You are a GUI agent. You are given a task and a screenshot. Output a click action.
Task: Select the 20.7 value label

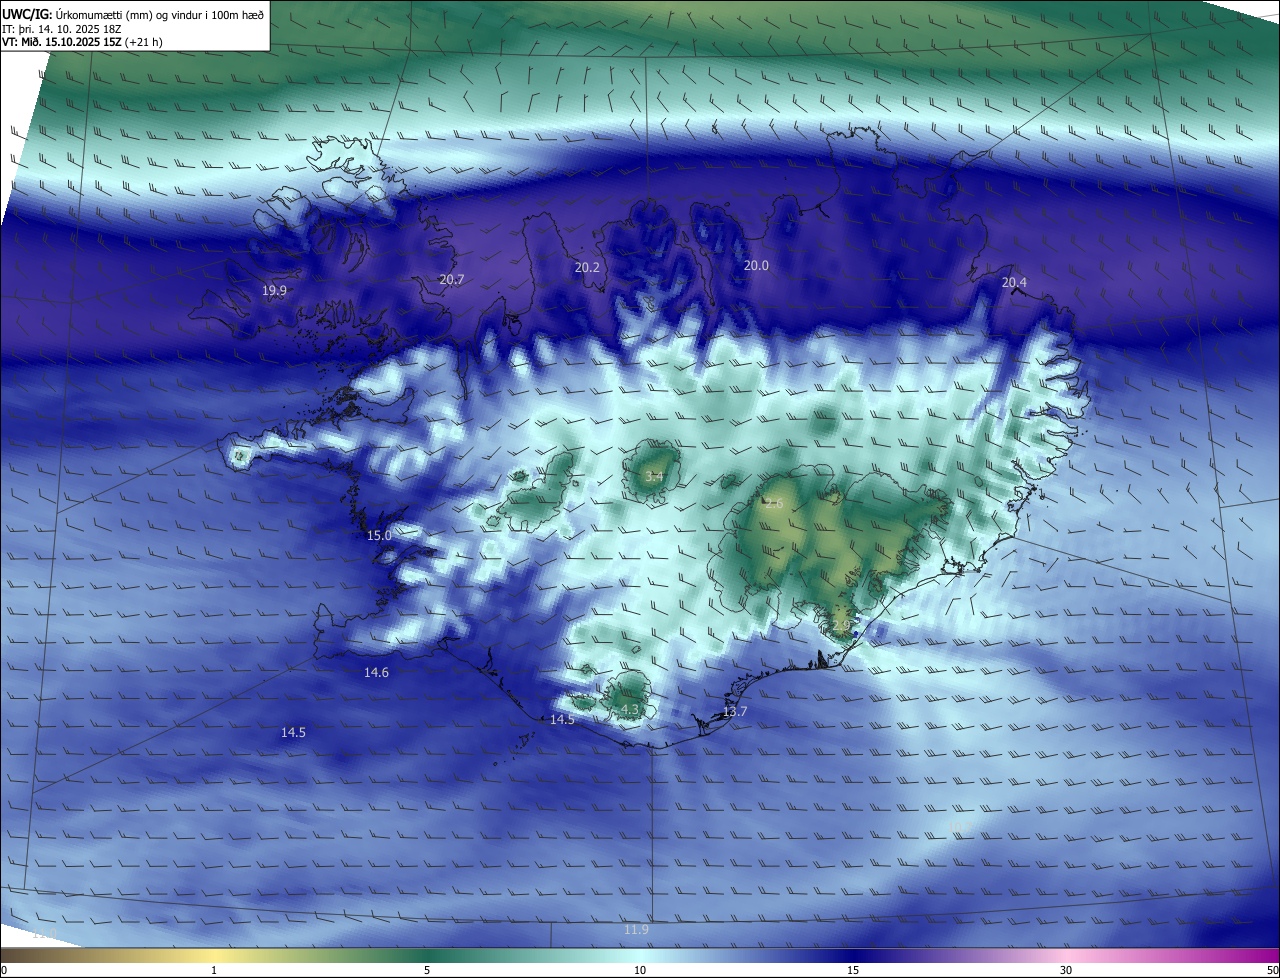click(x=451, y=280)
